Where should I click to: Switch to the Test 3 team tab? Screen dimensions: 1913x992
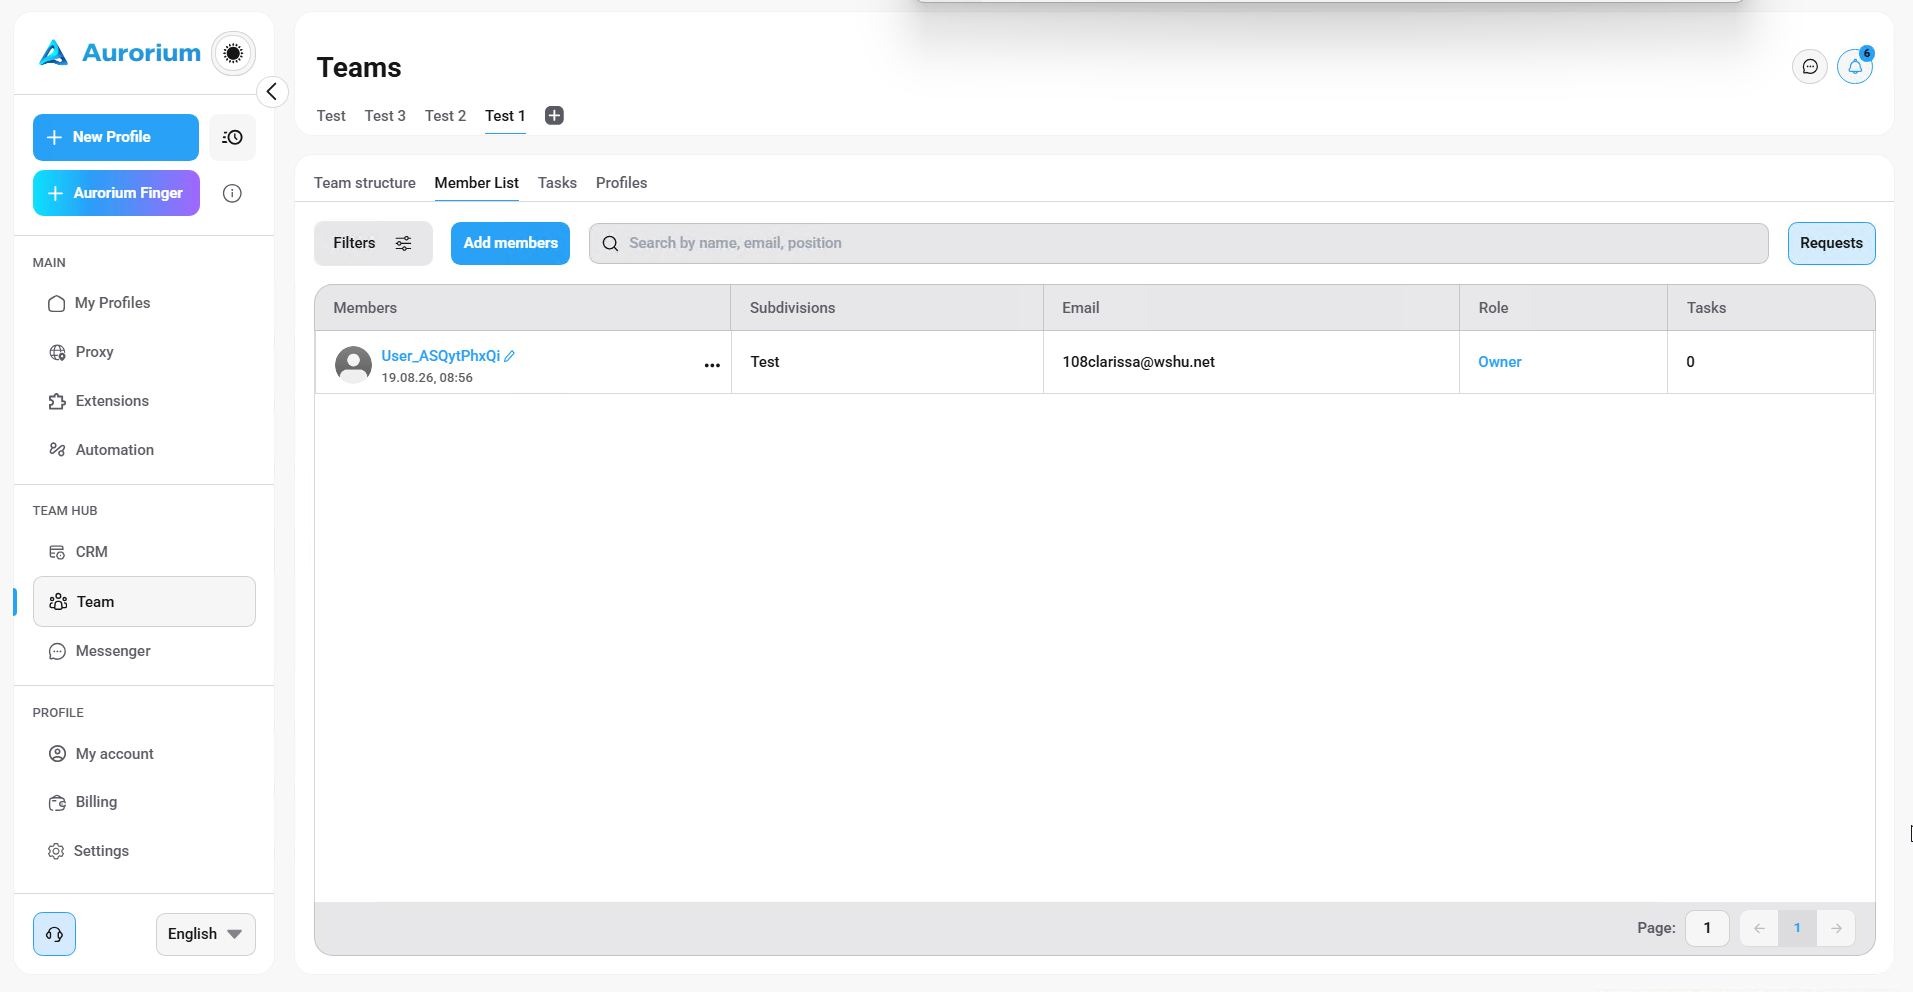(385, 116)
